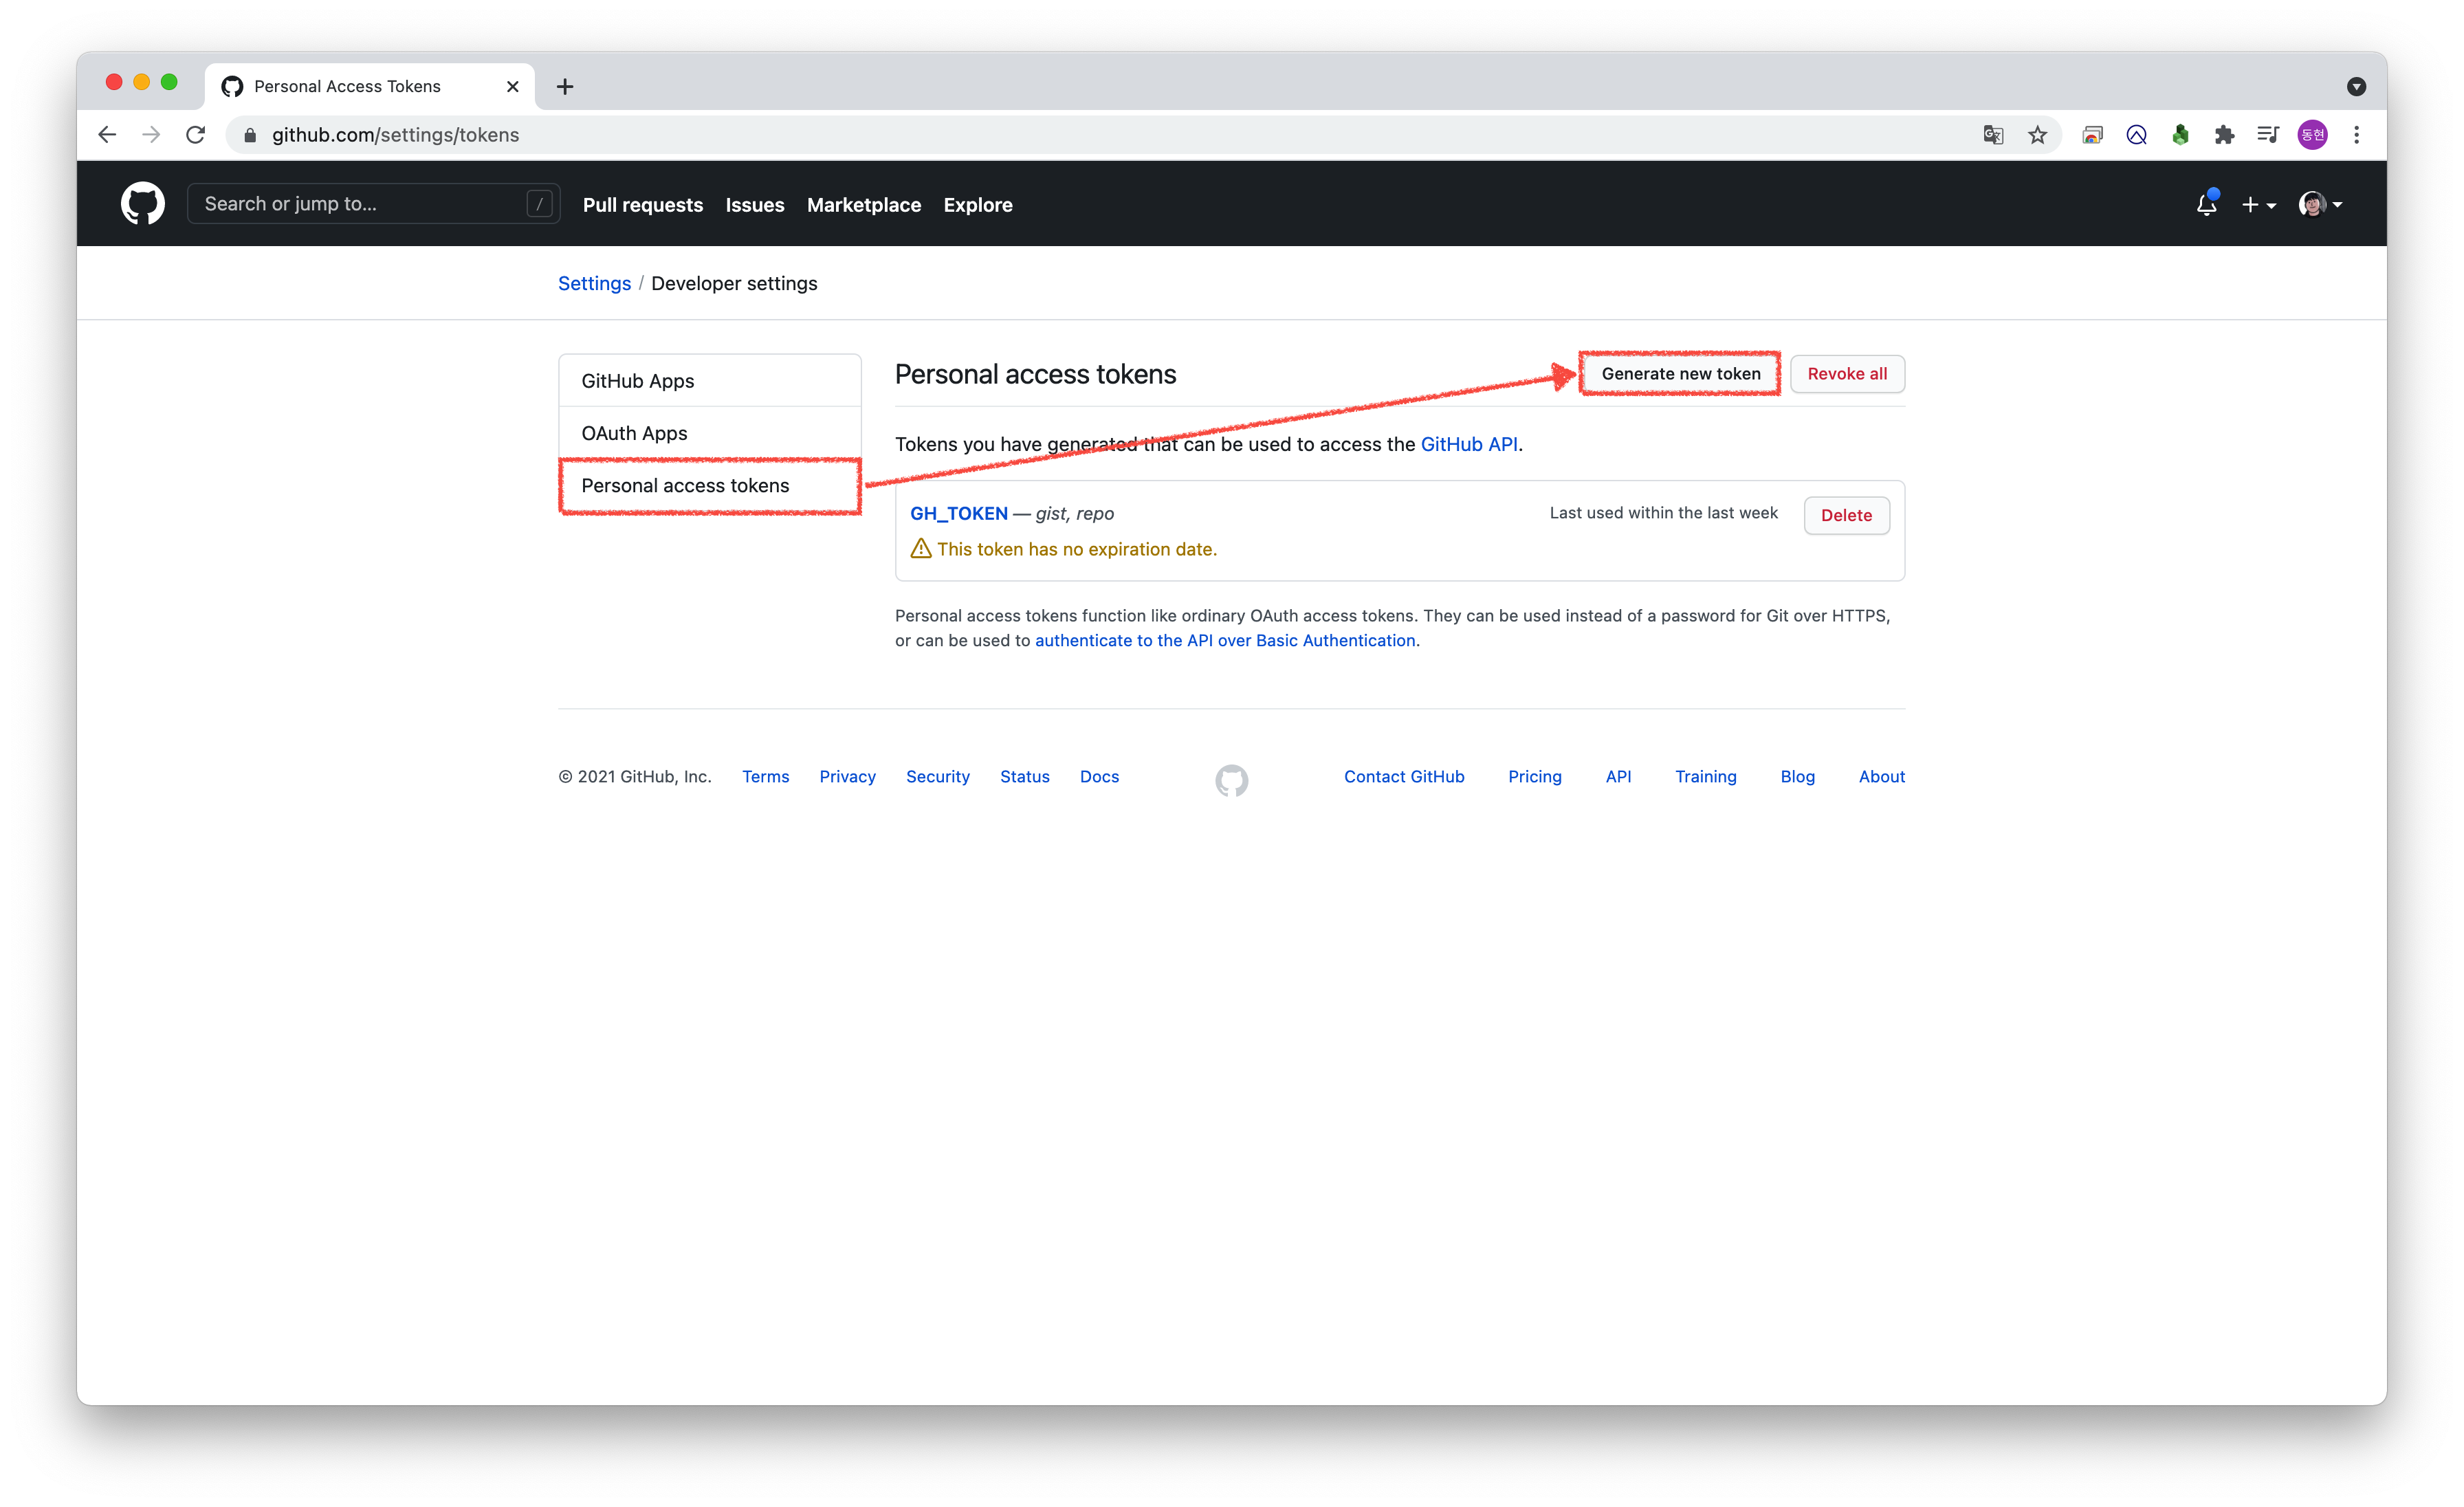2464x1507 pixels.
Task: Open the Chrome three-dot menu
Action: [x=2356, y=135]
